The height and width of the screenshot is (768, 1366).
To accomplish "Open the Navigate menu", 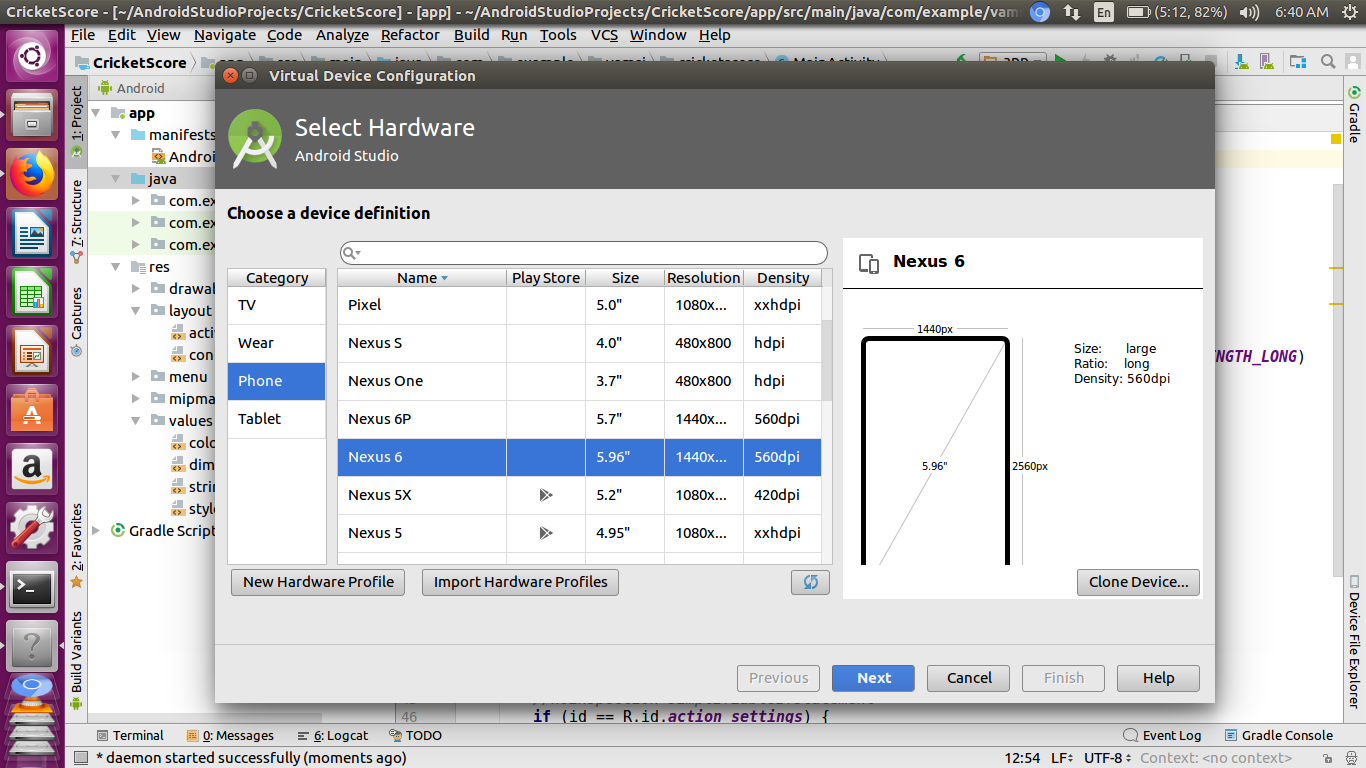I will point(225,35).
